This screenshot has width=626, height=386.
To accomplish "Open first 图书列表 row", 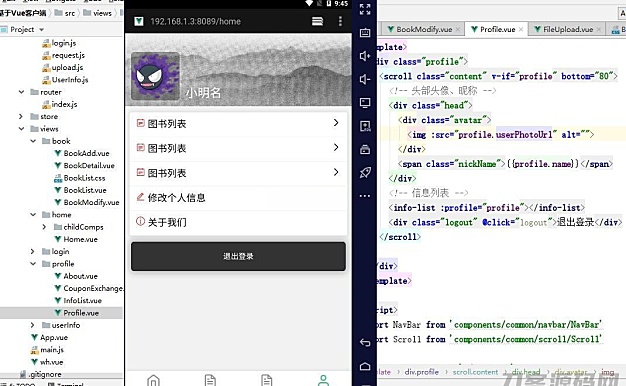I will coord(238,124).
